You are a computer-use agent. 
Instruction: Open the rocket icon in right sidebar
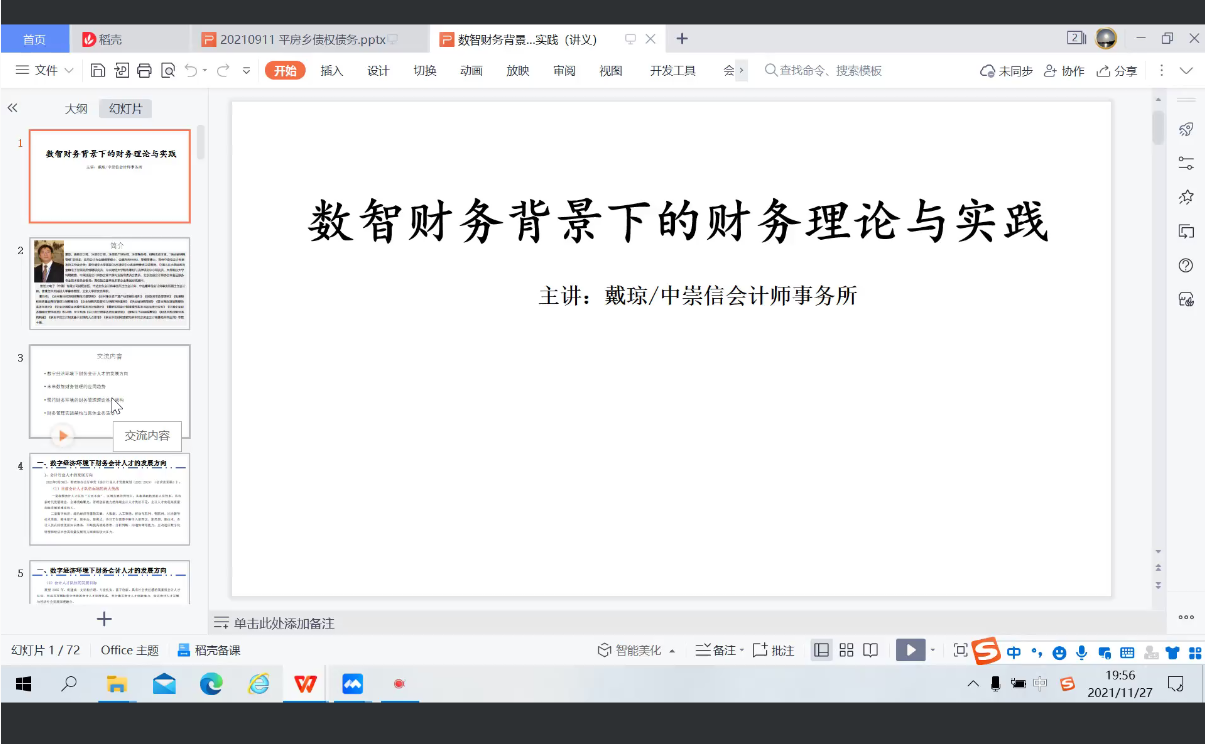(x=1187, y=129)
